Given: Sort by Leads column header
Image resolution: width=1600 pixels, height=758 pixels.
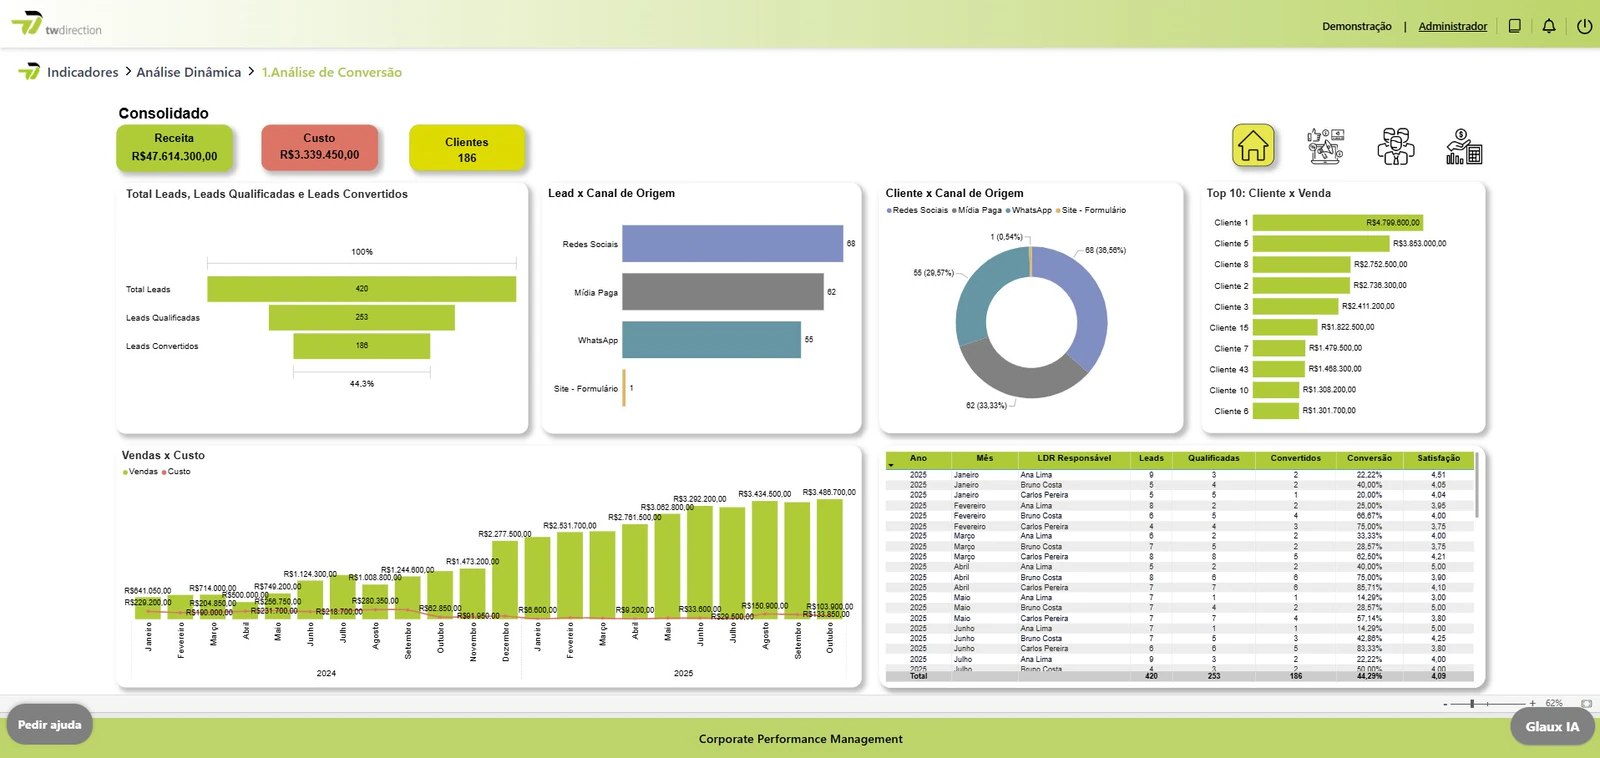Looking at the screenshot, I should click(1151, 458).
